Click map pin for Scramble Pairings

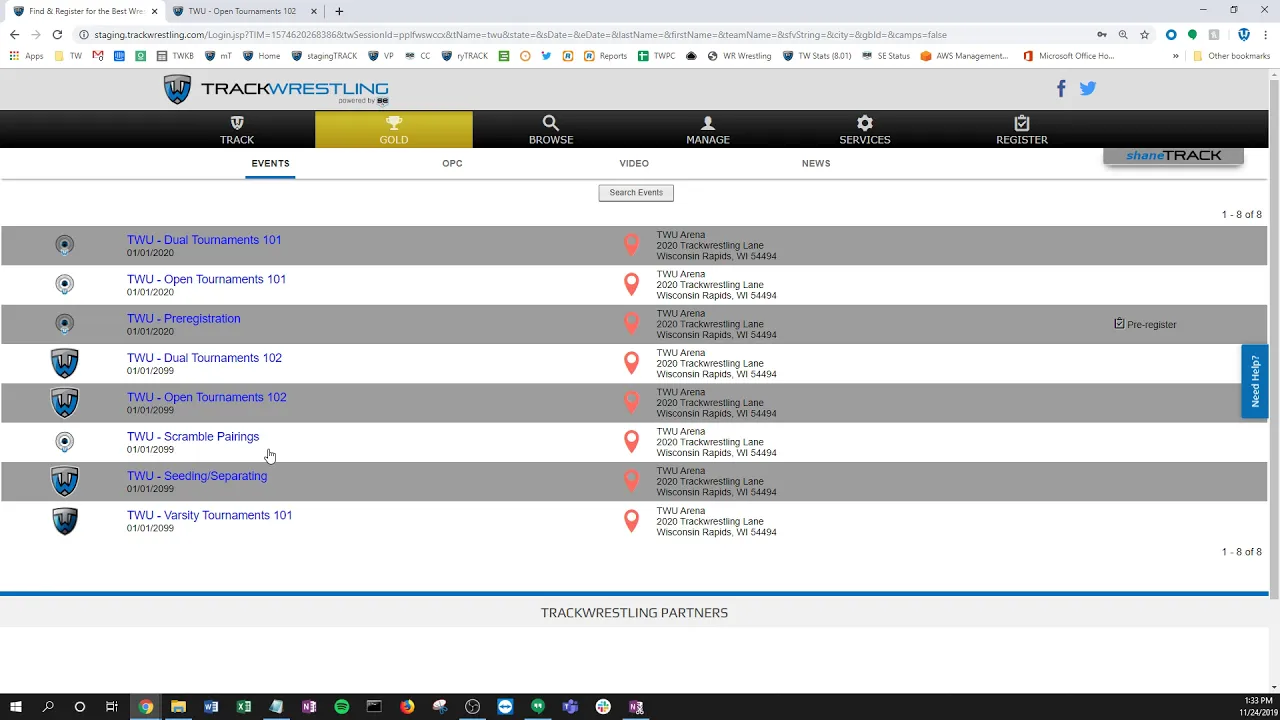click(631, 442)
